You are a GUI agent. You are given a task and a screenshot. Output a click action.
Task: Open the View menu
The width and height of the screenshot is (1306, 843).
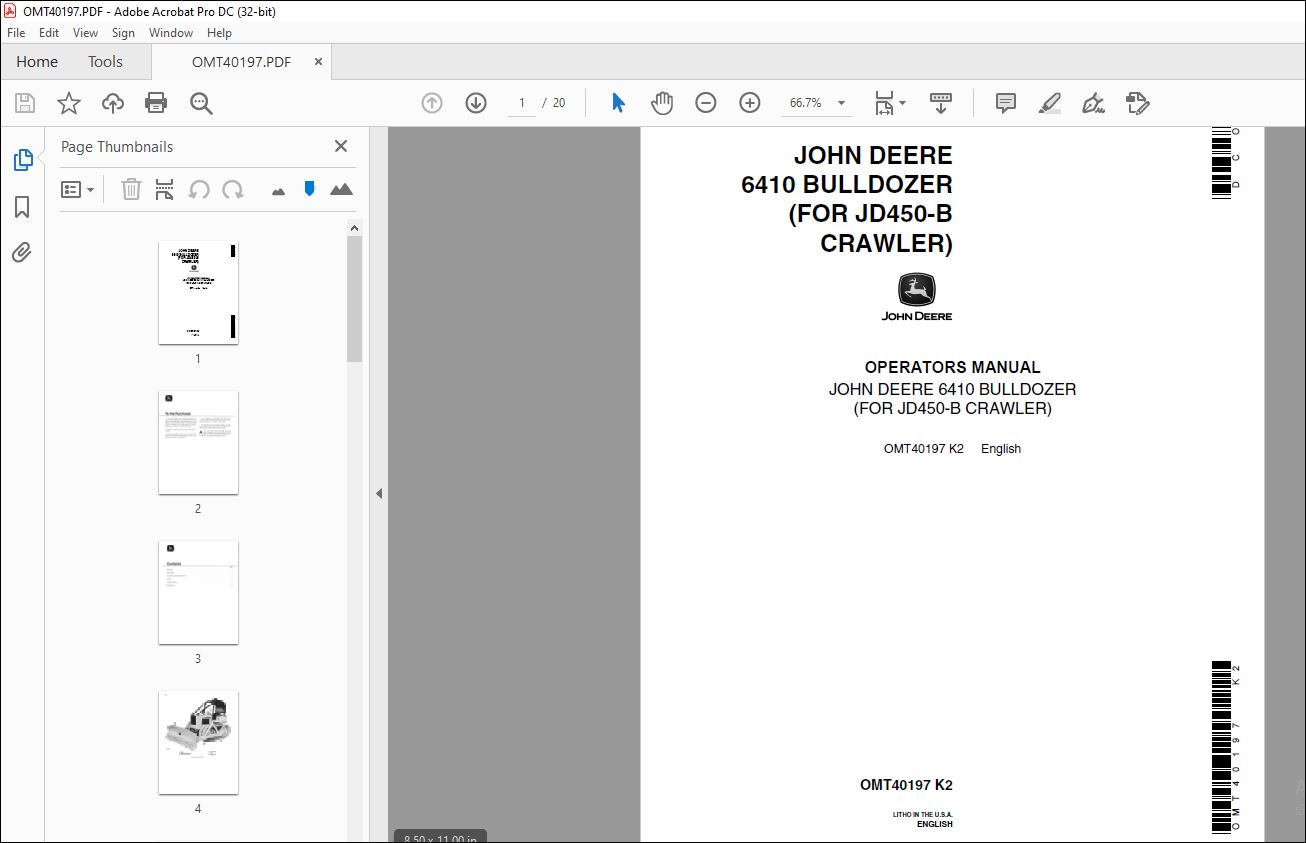pyautogui.click(x=85, y=33)
